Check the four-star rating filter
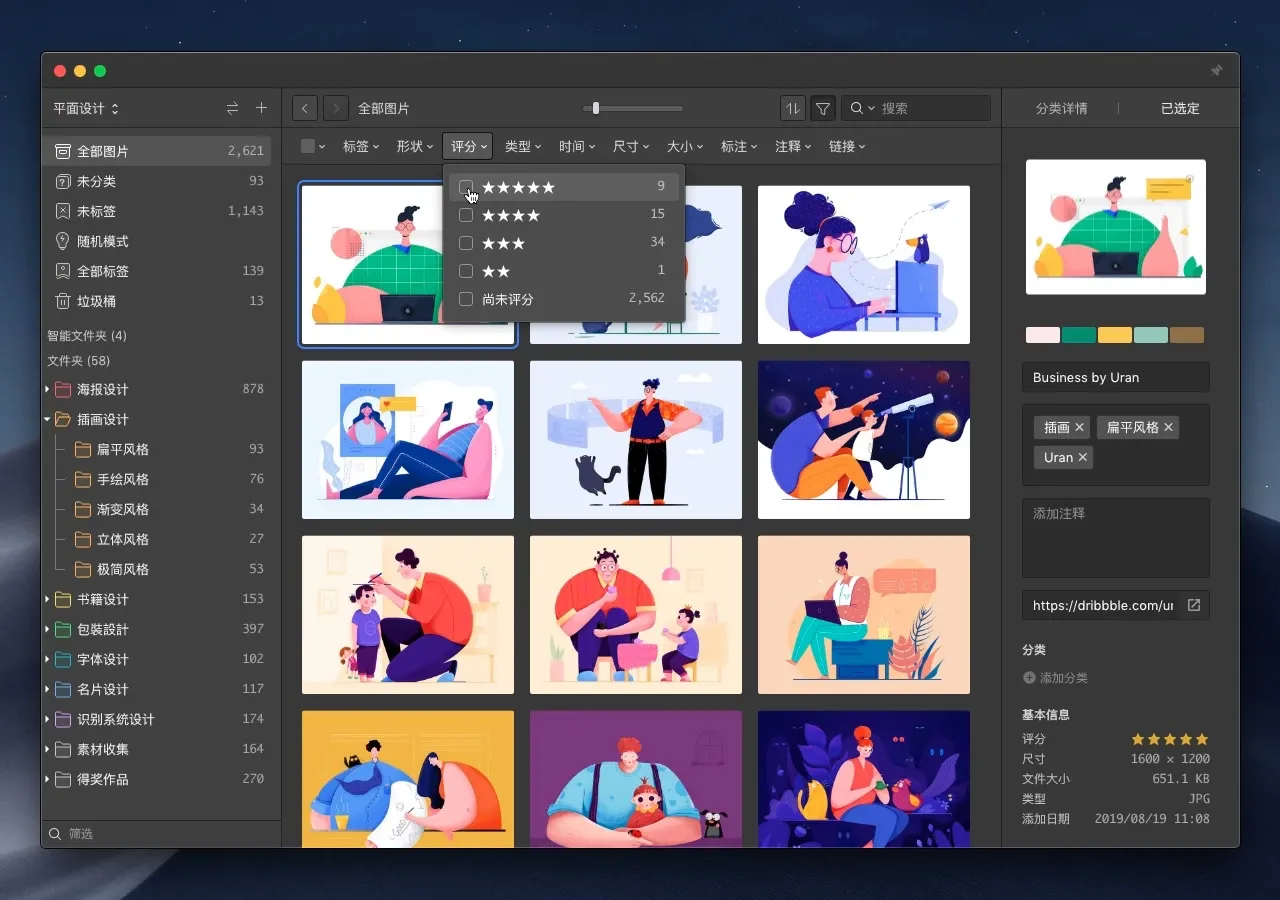Viewport: 1280px width, 900px height. pyautogui.click(x=466, y=215)
